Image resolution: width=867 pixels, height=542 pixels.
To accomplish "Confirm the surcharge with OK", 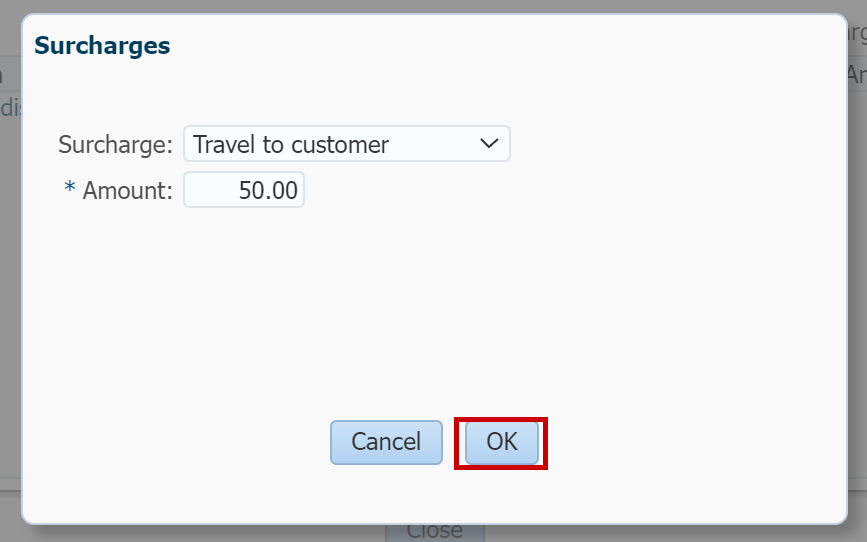I will (x=501, y=442).
